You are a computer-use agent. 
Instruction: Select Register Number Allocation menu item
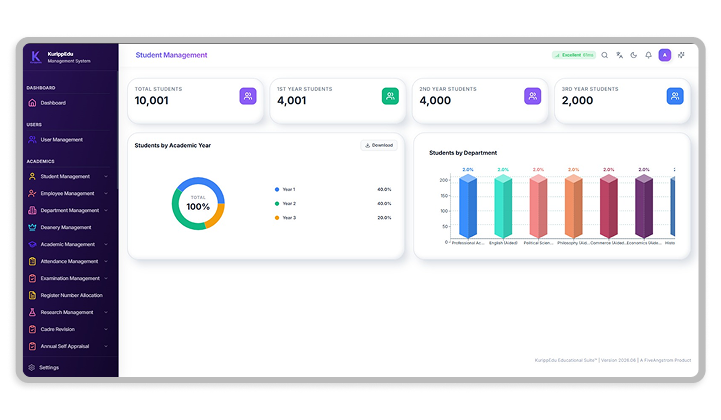[x=69, y=295]
